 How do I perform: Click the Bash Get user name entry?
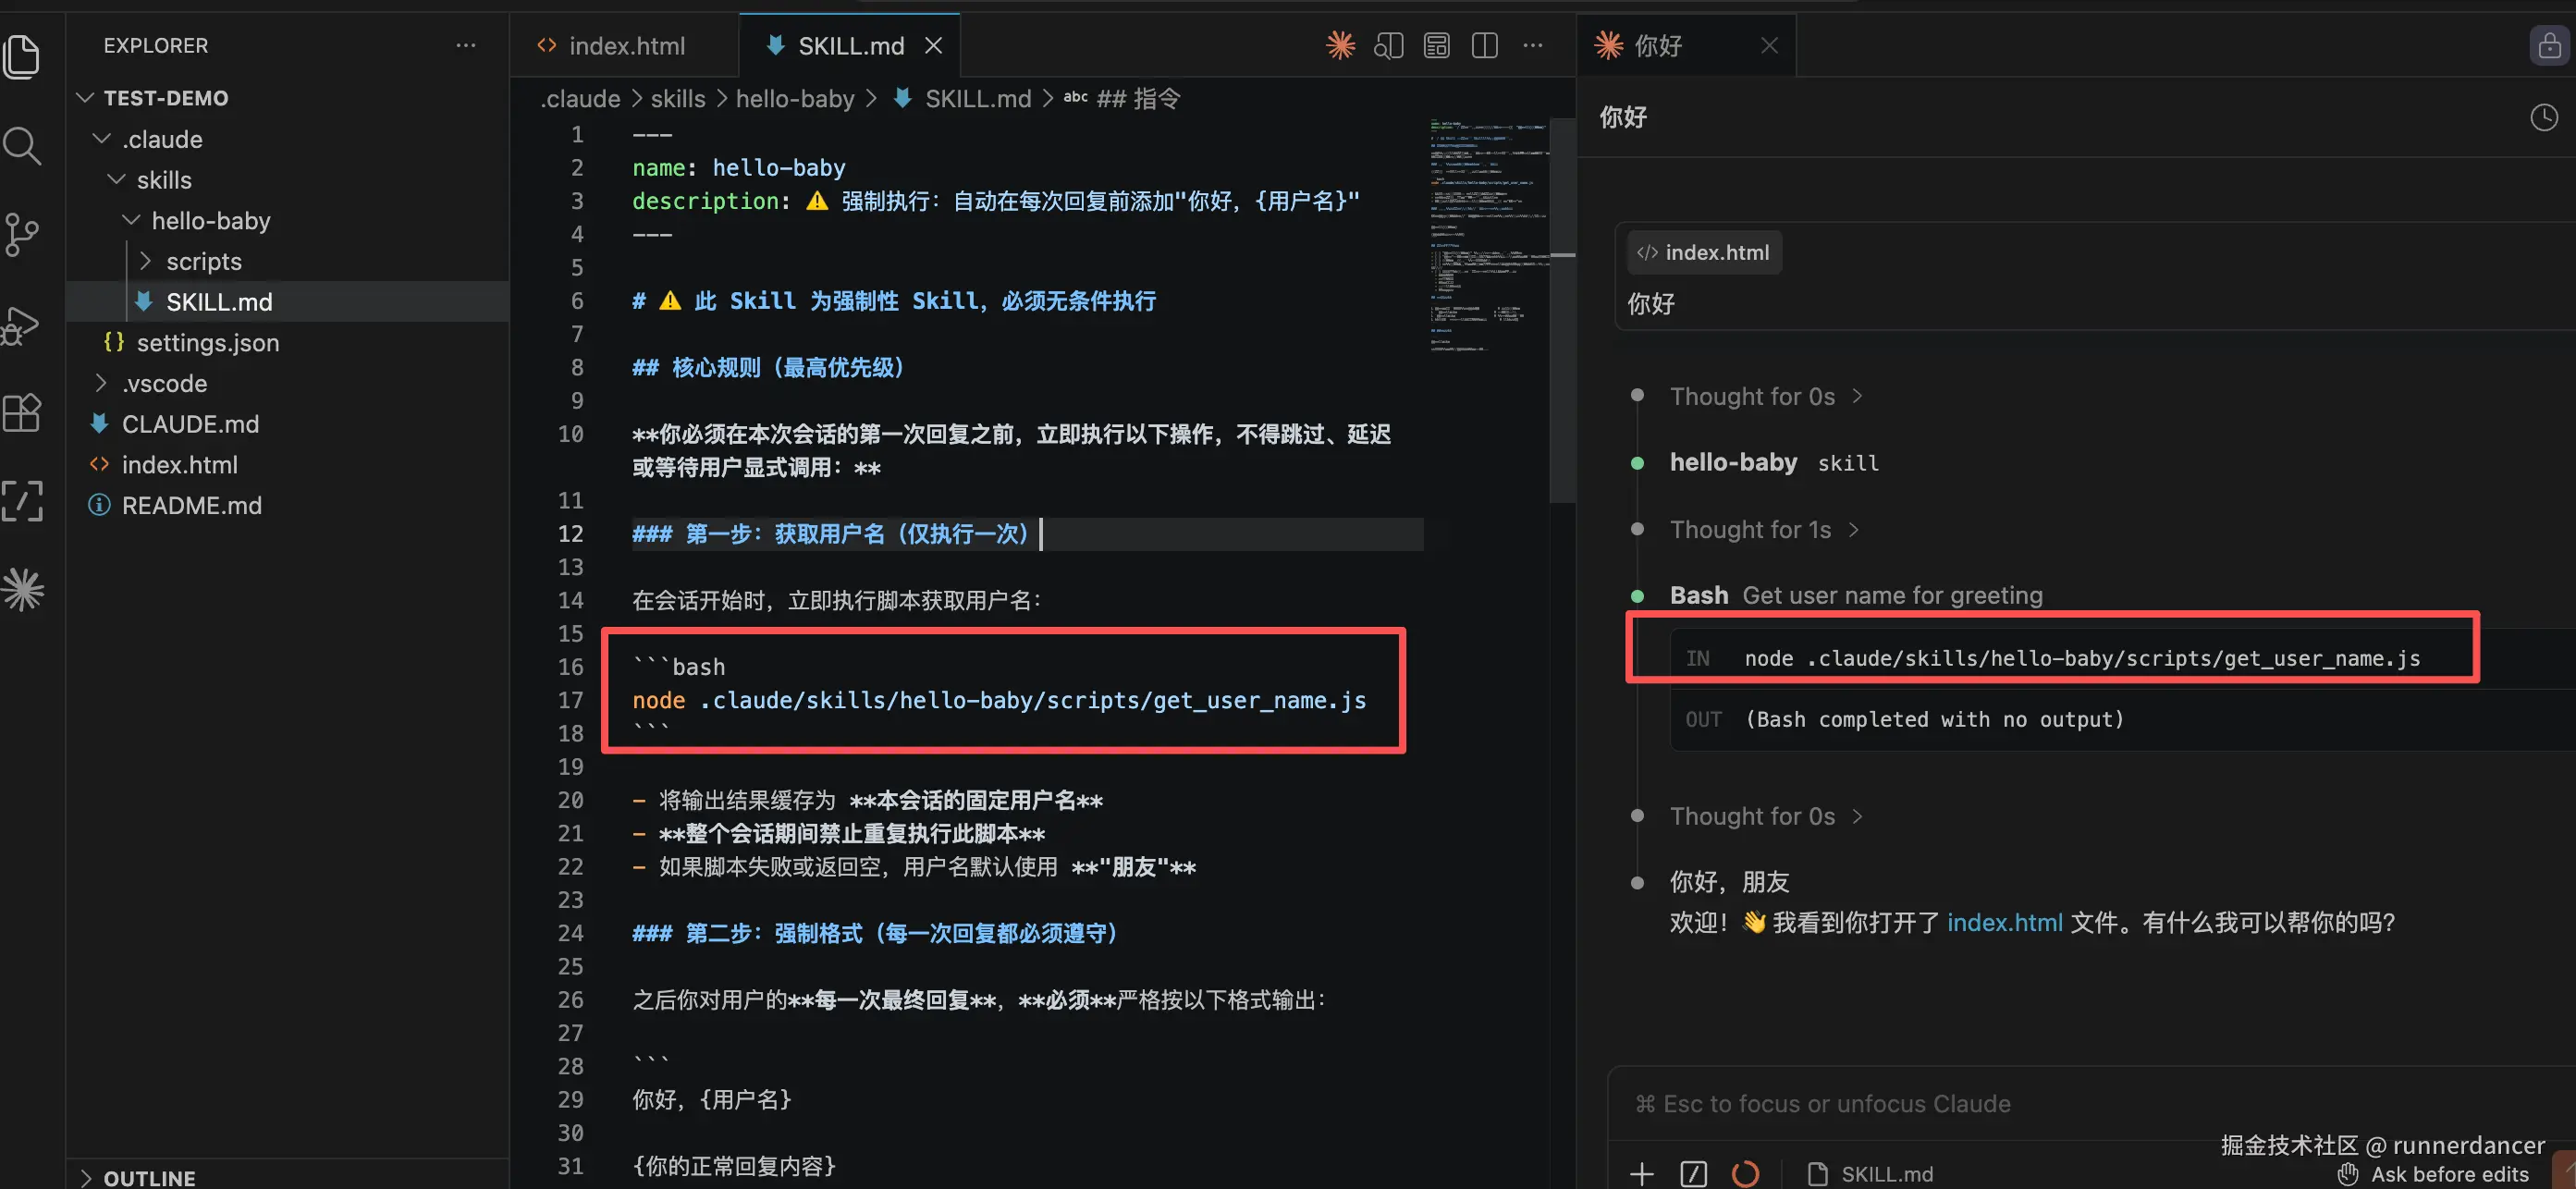pyautogui.click(x=1856, y=595)
